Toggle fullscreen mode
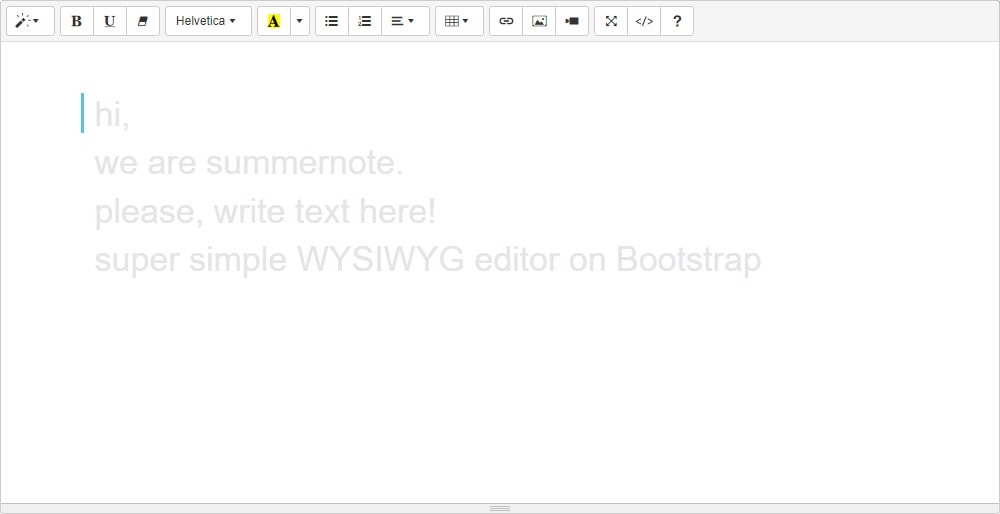1000x514 pixels. click(x=611, y=21)
